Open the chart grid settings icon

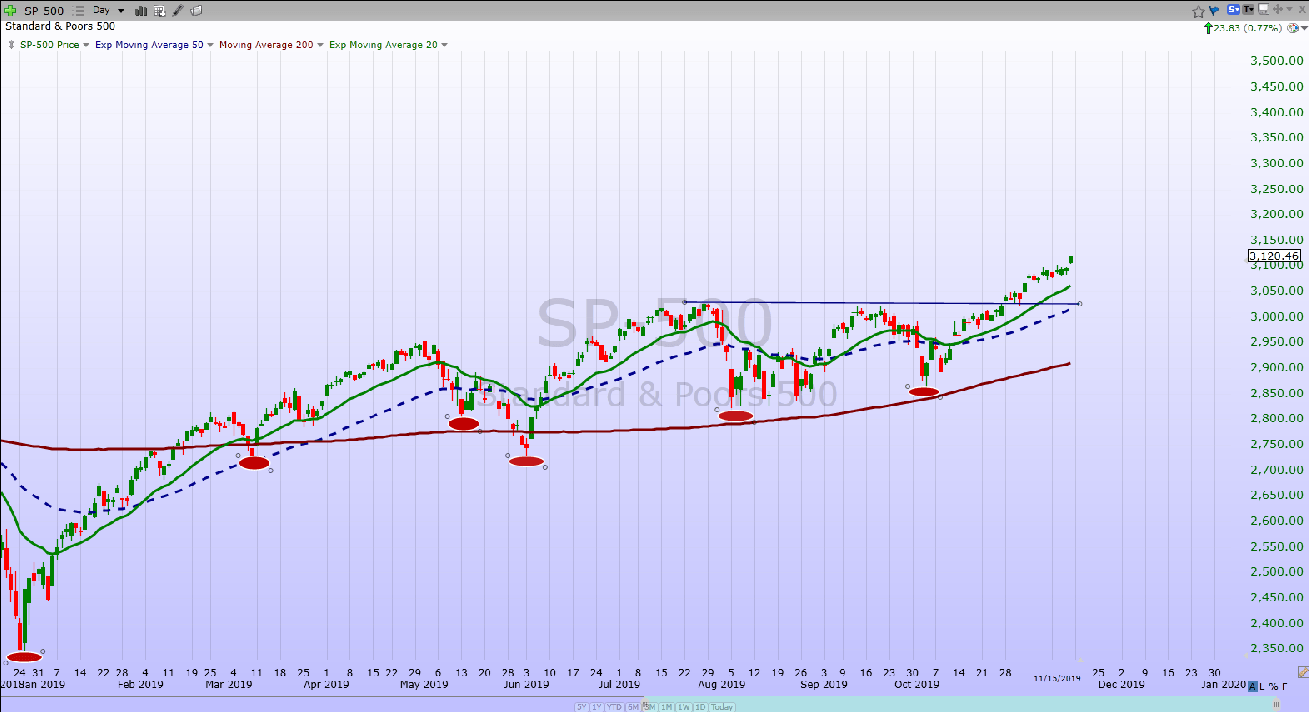[158, 10]
